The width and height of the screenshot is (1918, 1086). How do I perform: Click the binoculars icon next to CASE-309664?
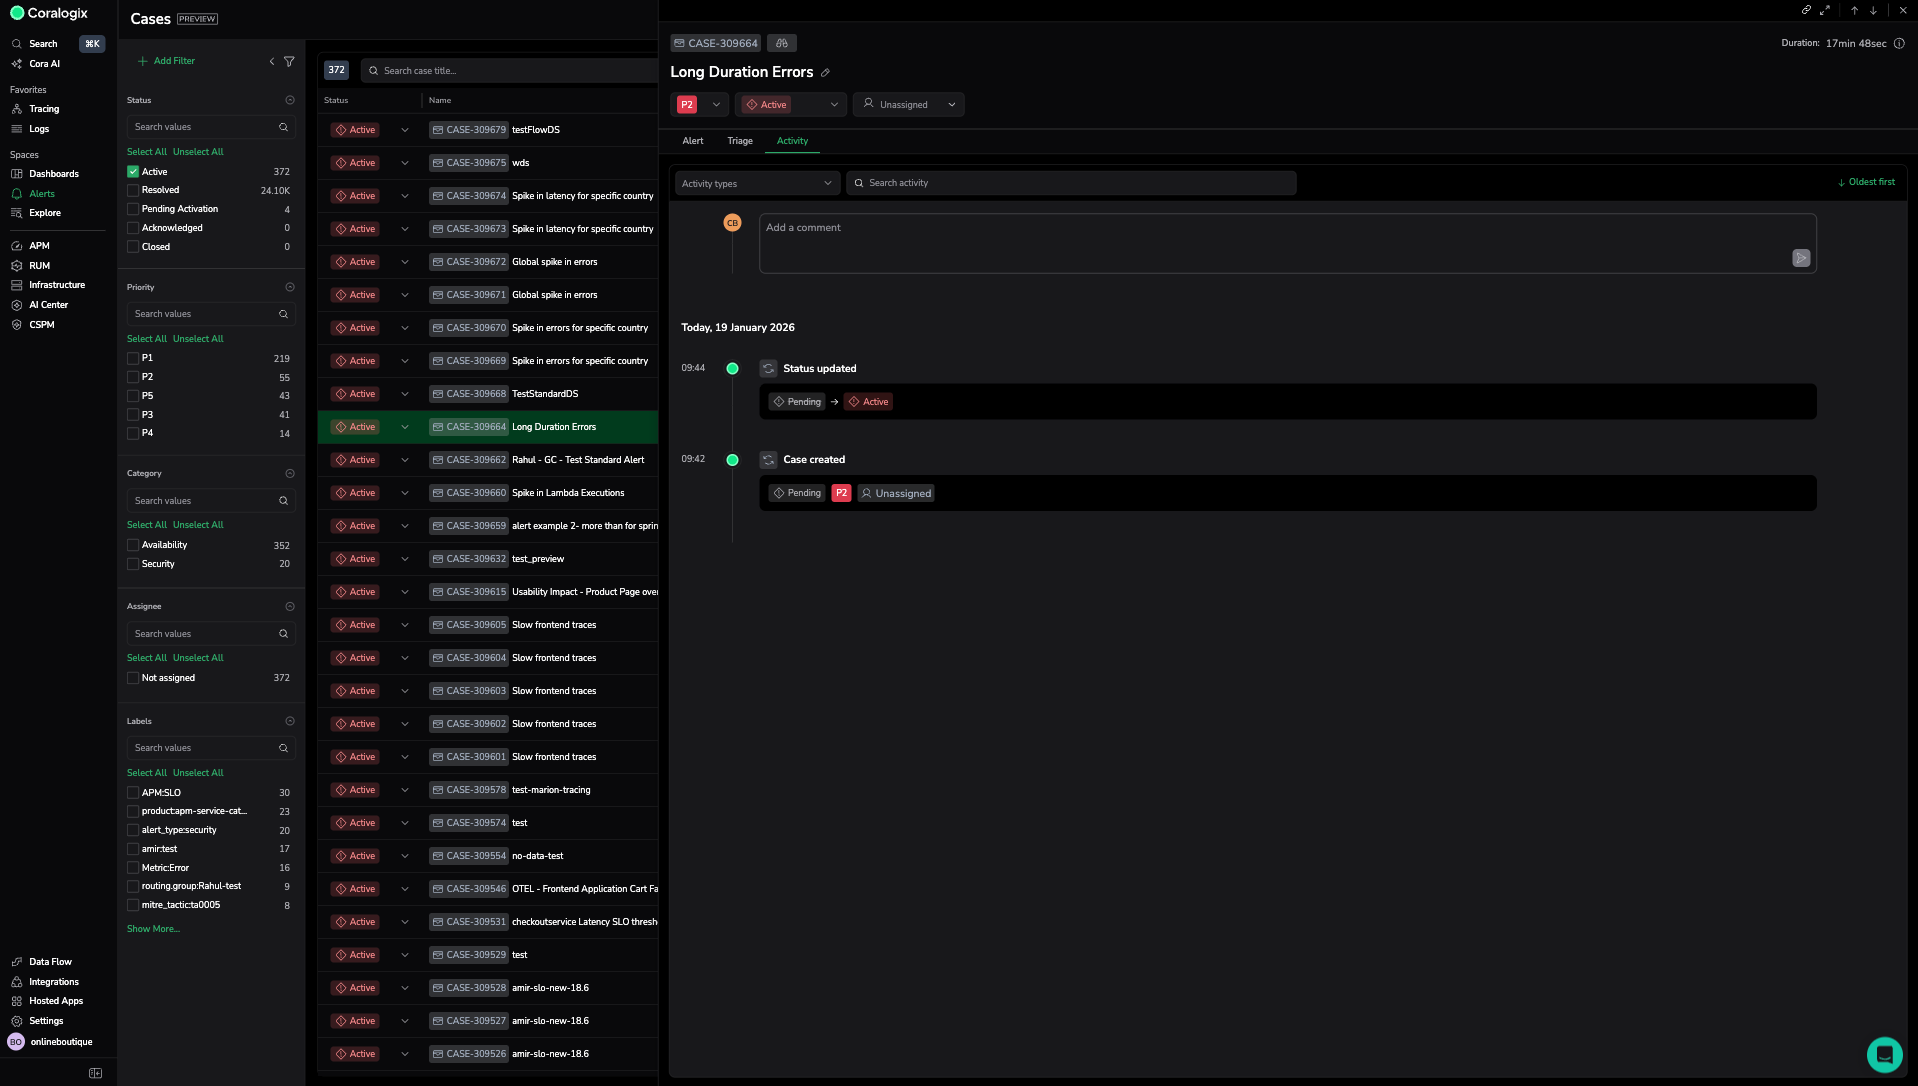(x=782, y=43)
